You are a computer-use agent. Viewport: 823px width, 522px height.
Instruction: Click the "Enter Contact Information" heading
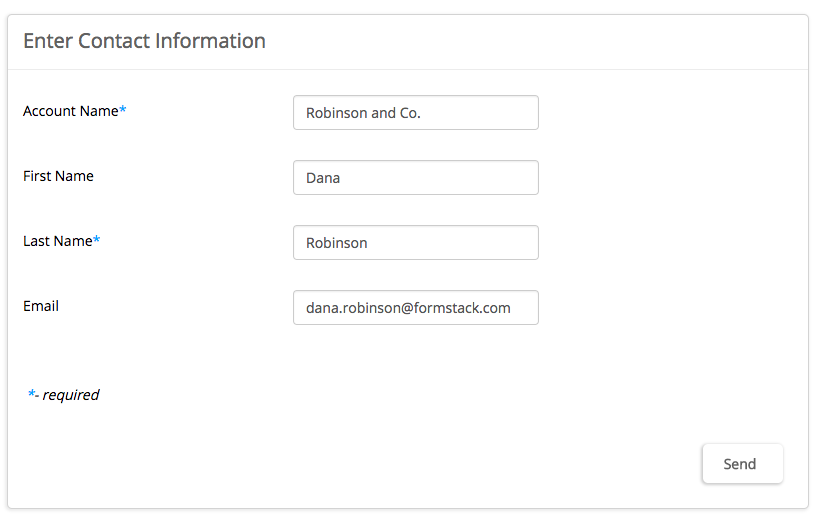(144, 41)
